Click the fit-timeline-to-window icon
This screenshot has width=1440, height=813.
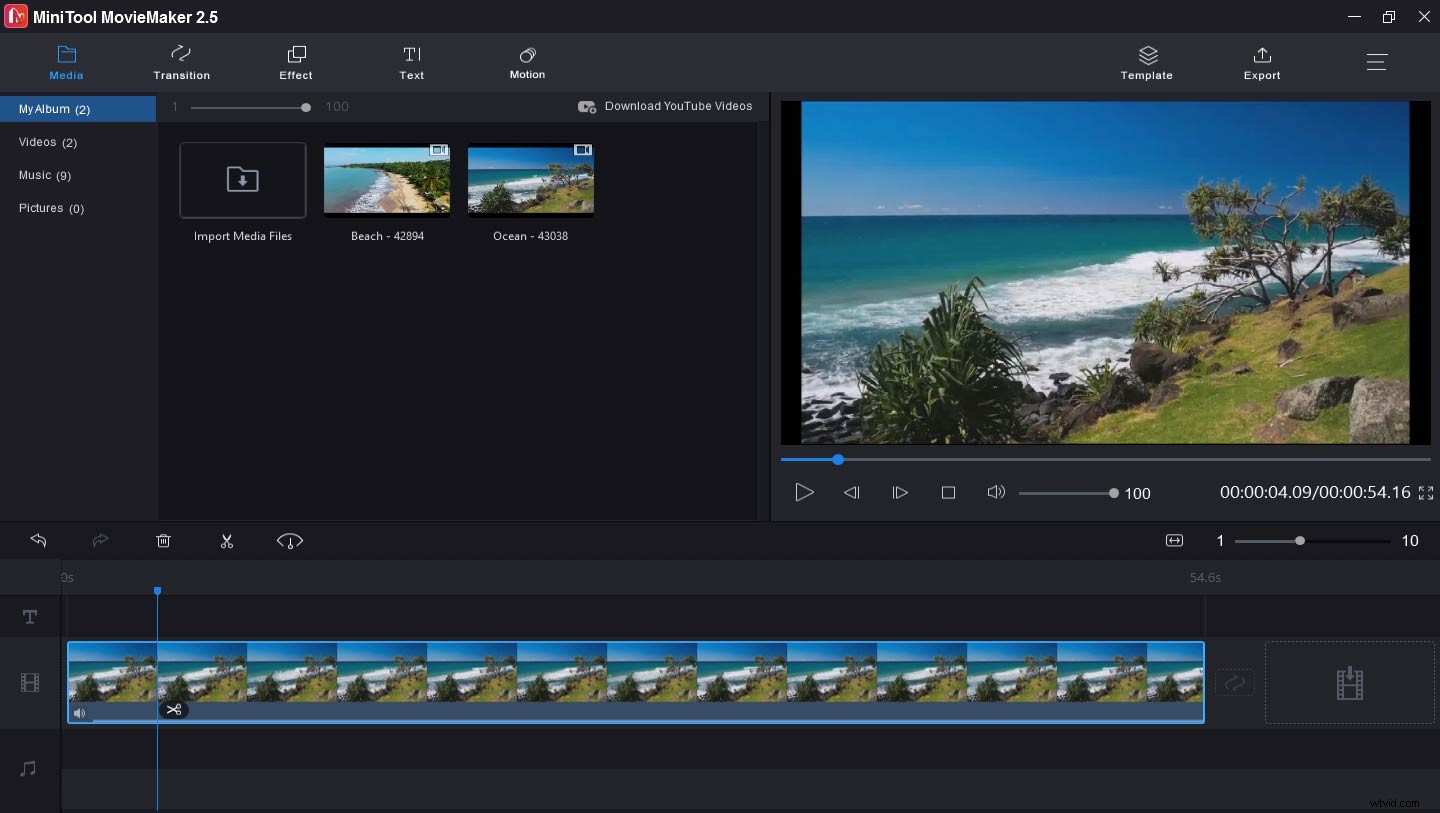point(1174,541)
